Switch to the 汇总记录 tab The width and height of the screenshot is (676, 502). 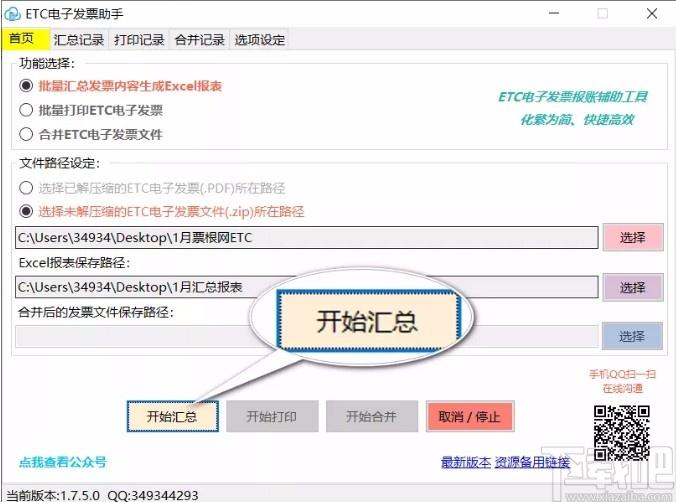pos(79,40)
